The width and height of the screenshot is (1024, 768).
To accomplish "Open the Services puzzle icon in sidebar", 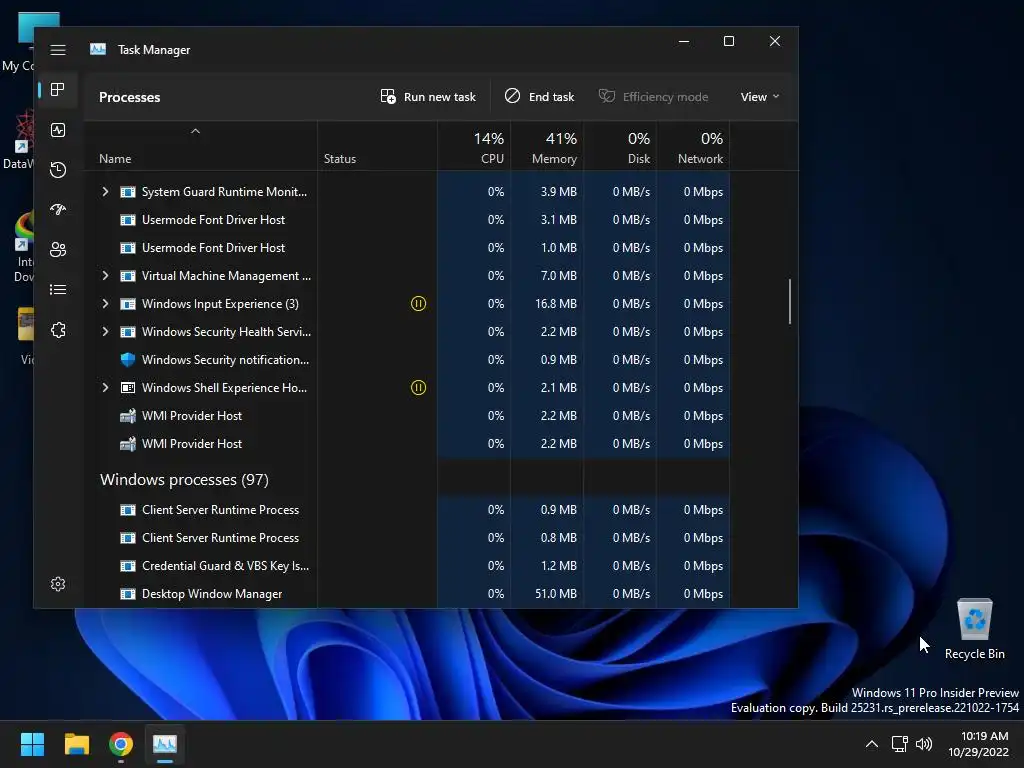I will (x=57, y=330).
